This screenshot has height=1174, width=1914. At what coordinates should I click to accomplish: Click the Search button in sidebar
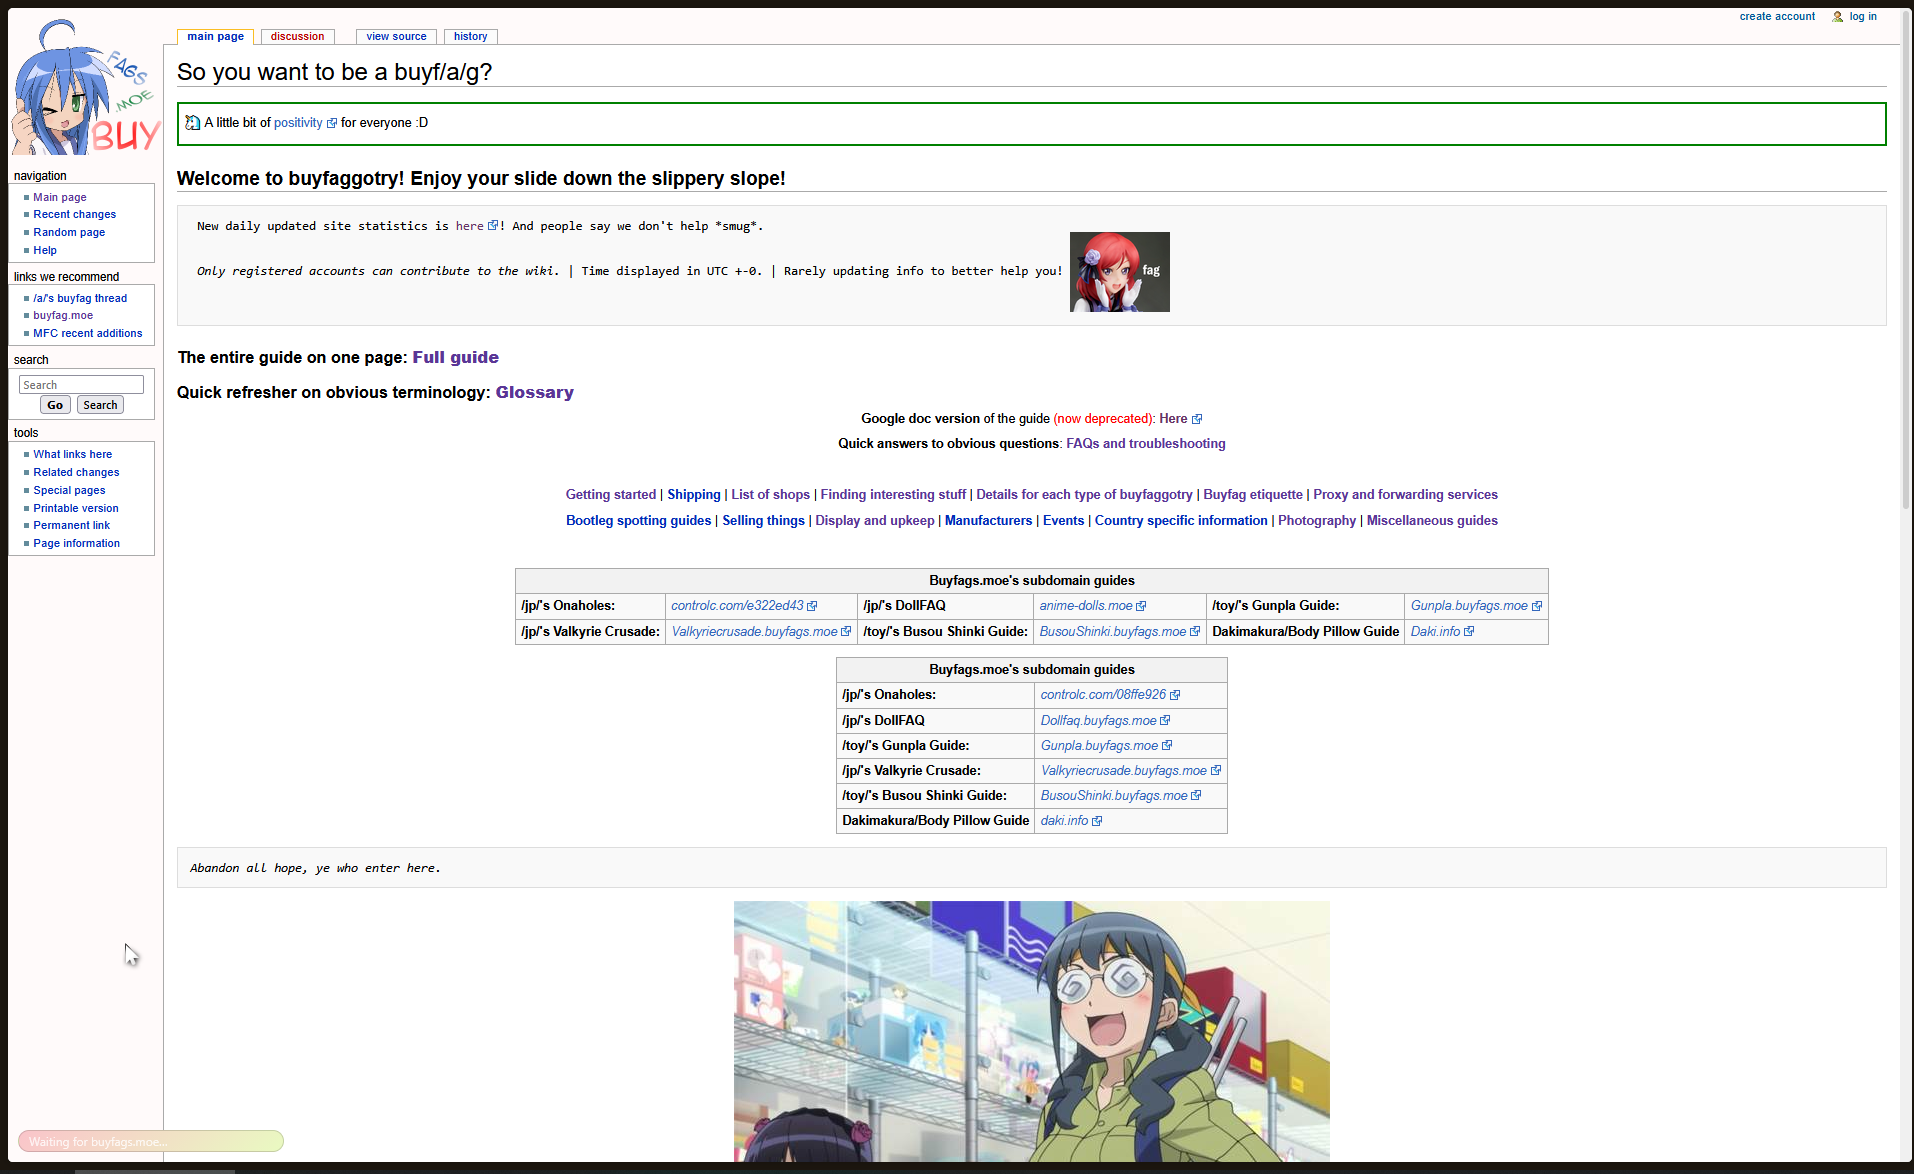(100, 405)
